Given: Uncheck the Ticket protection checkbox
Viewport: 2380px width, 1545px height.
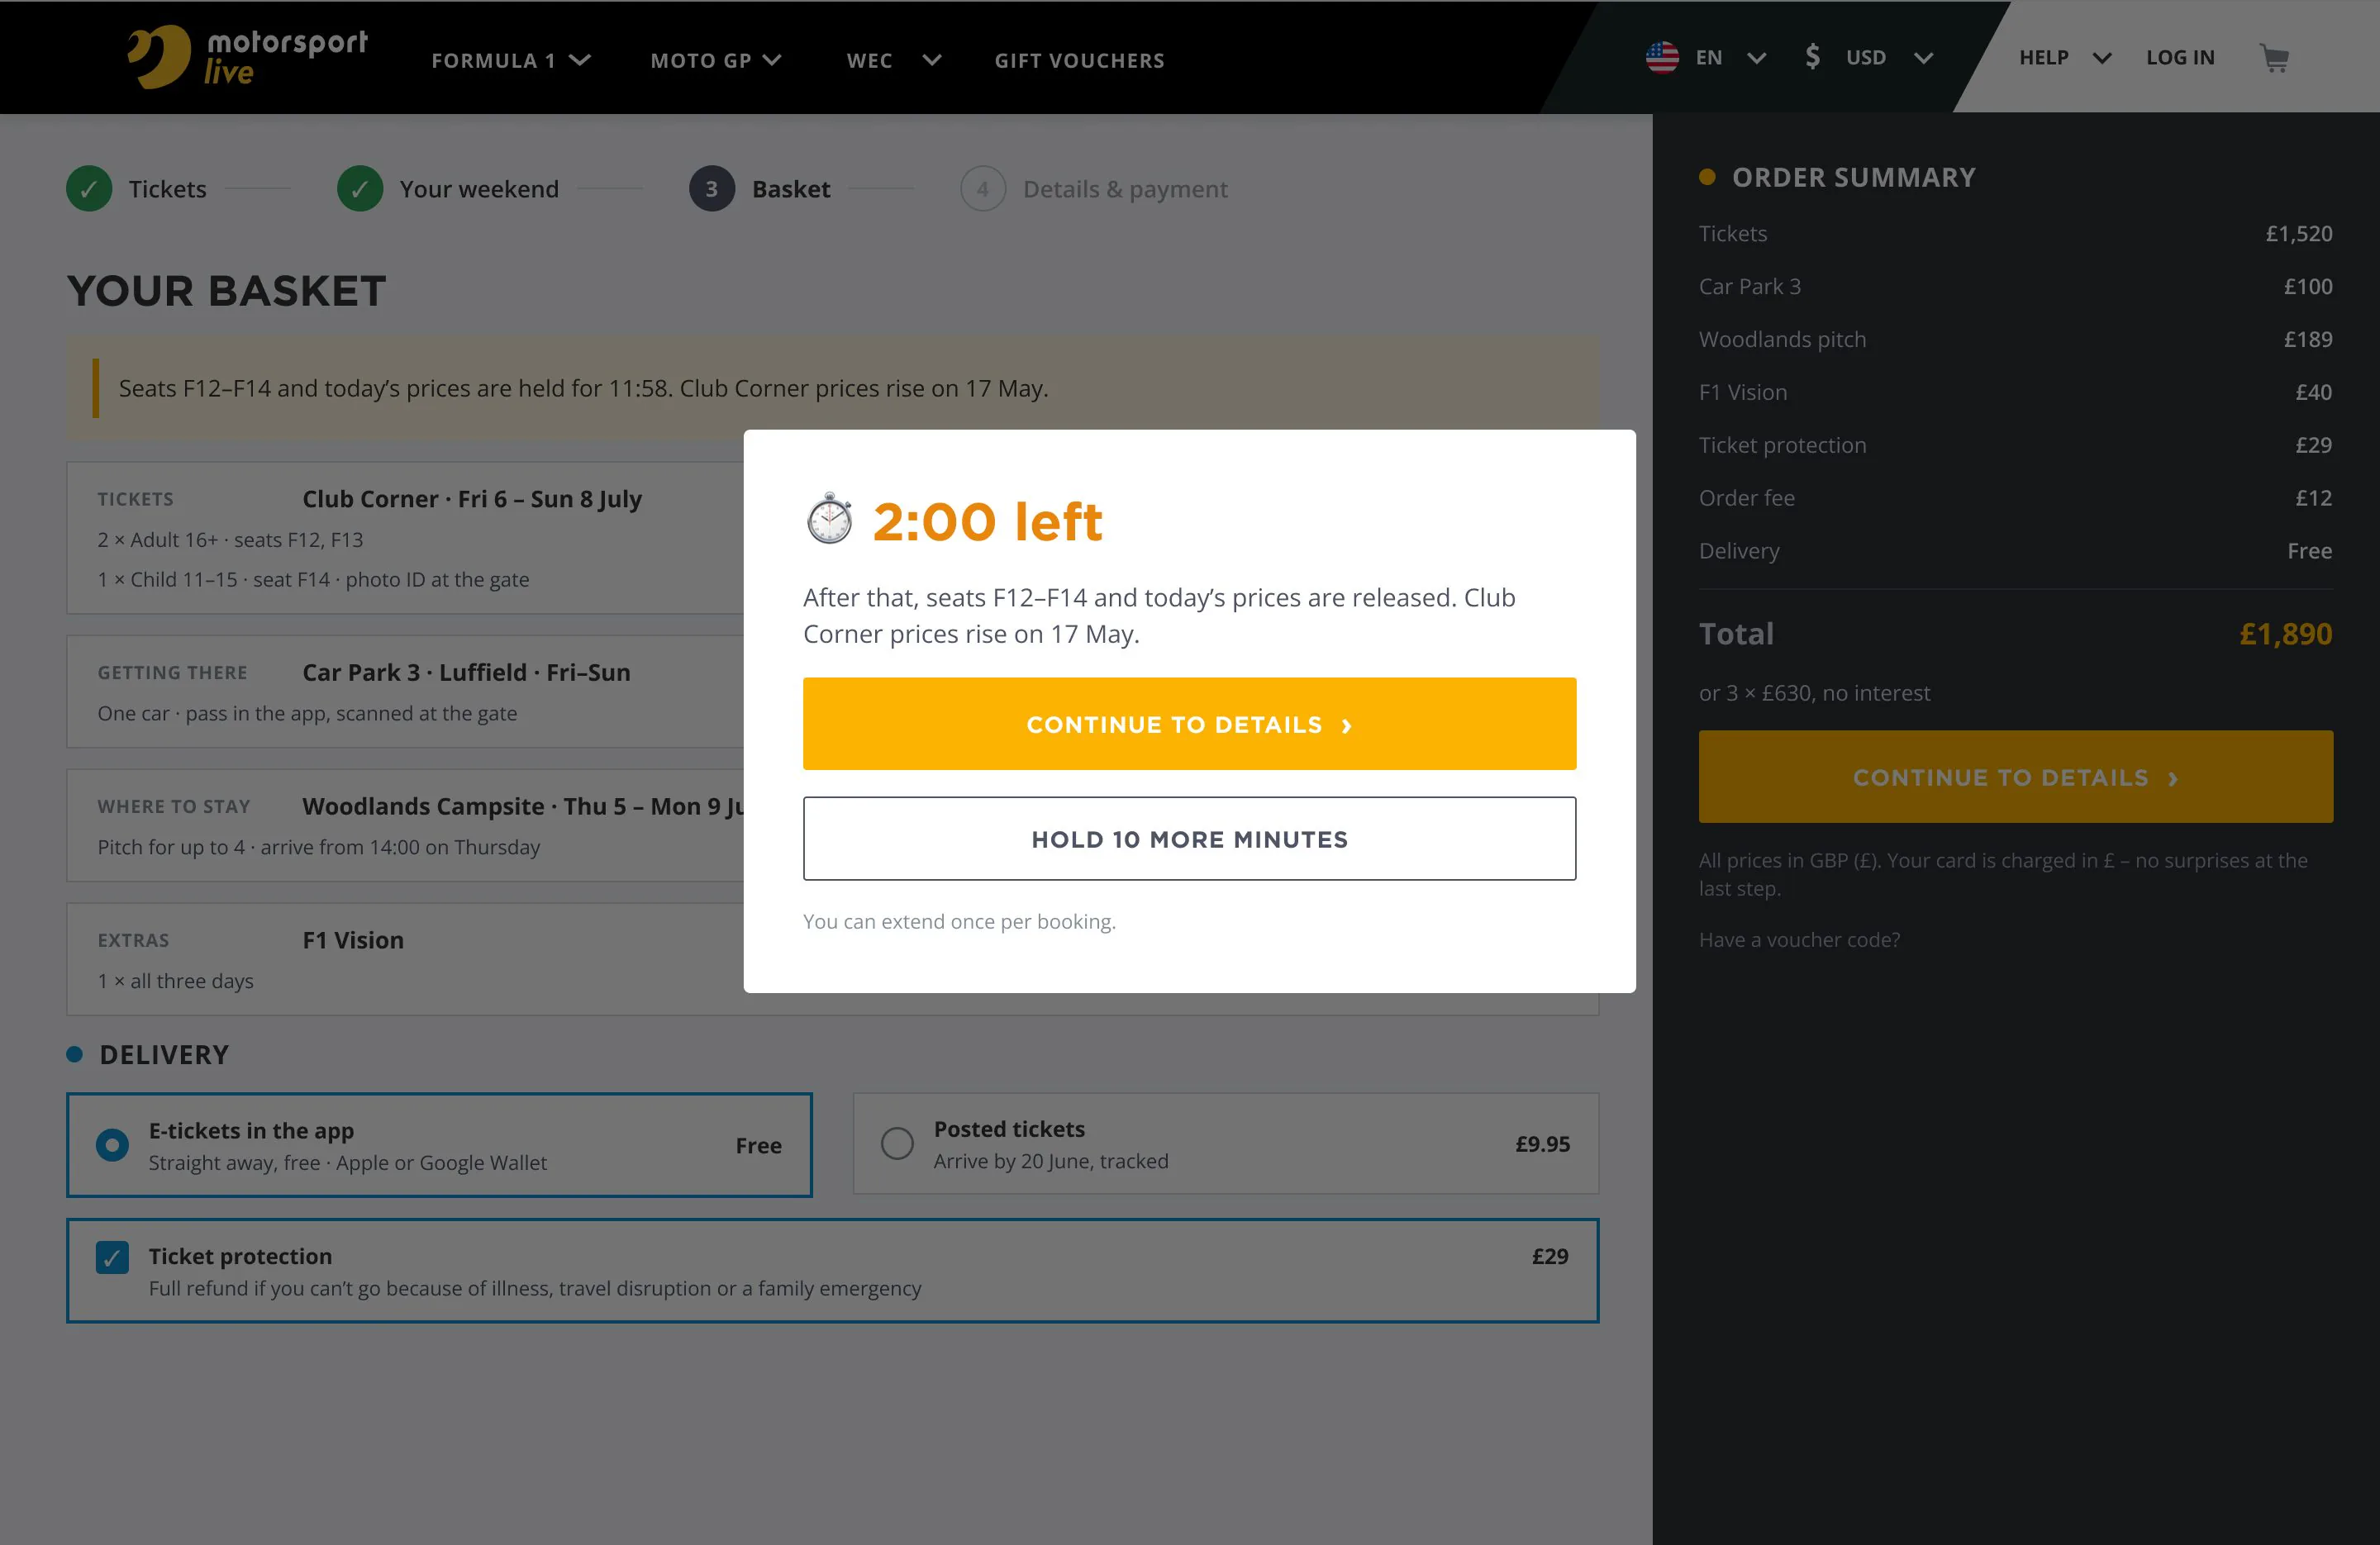Looking at the screenshot, I should pos(112,1257).
